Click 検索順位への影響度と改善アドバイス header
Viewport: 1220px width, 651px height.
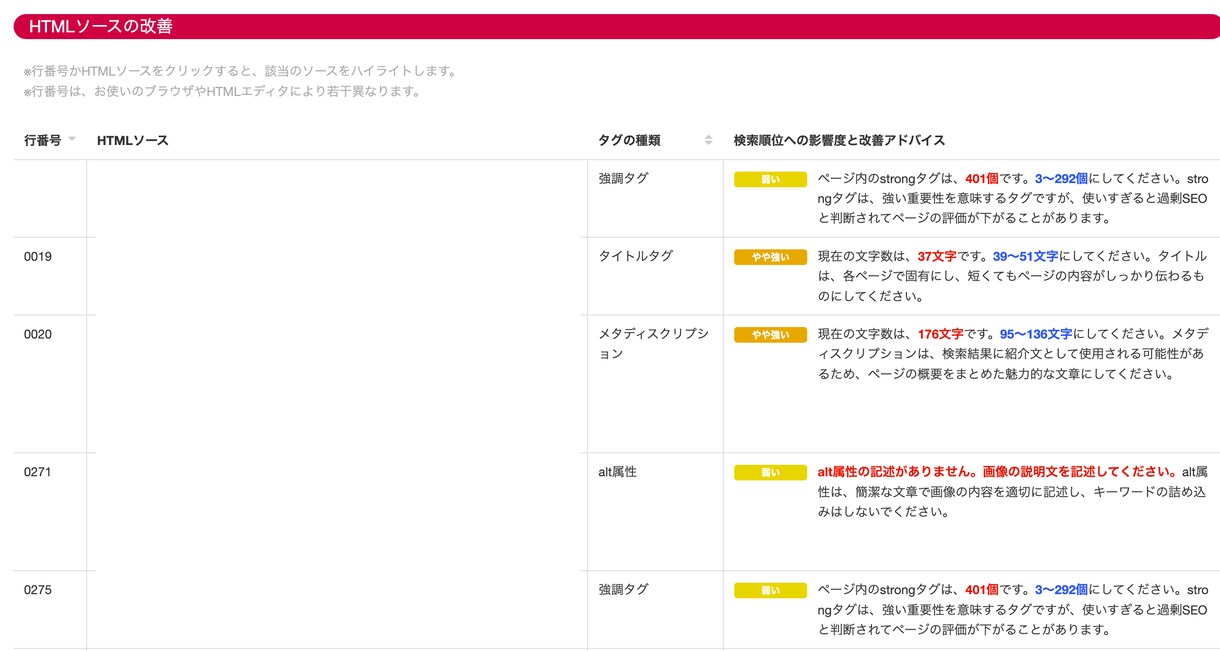tap(839, 140)
